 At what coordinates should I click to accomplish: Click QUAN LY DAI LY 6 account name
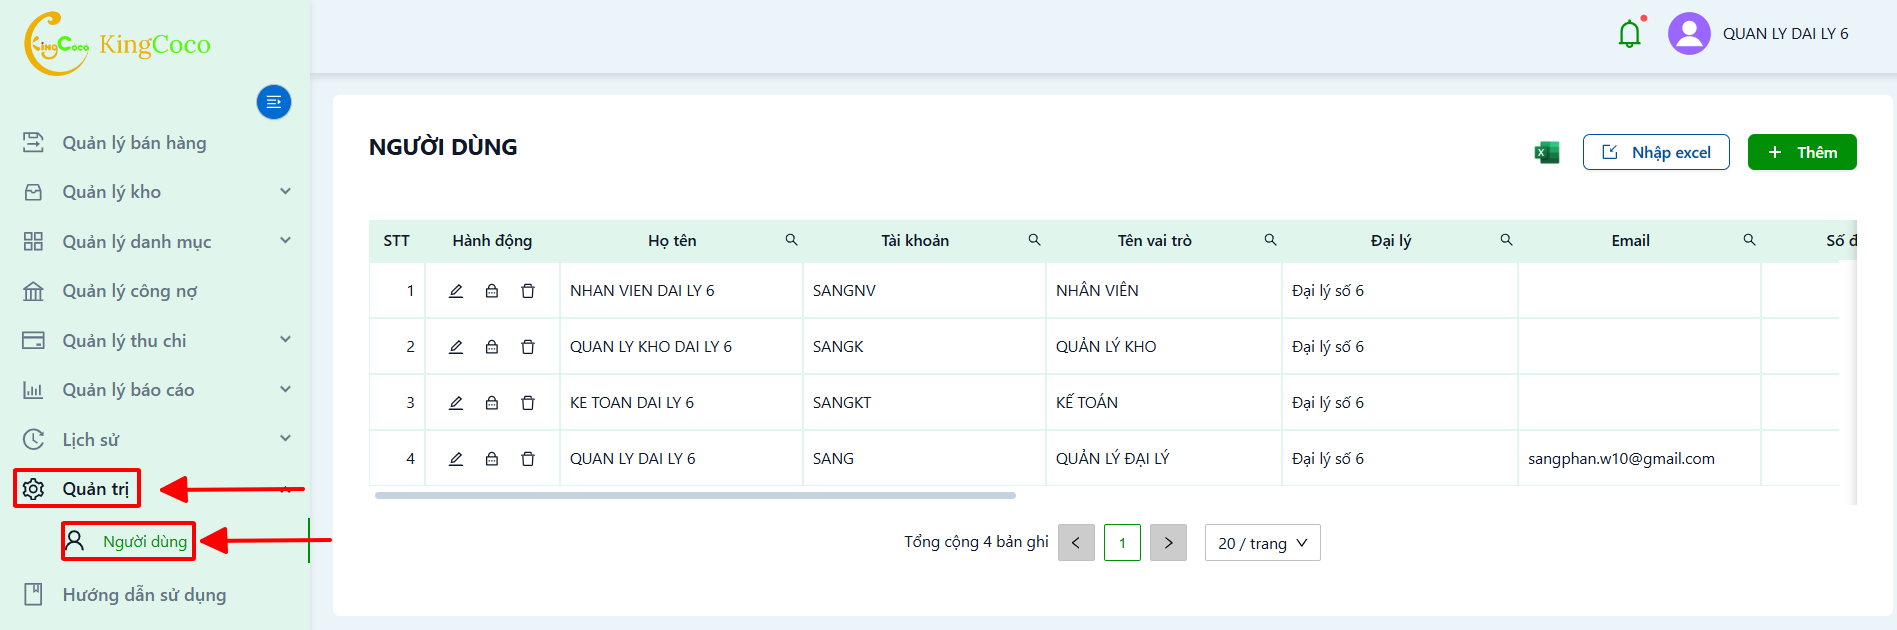coord(1786,34)
